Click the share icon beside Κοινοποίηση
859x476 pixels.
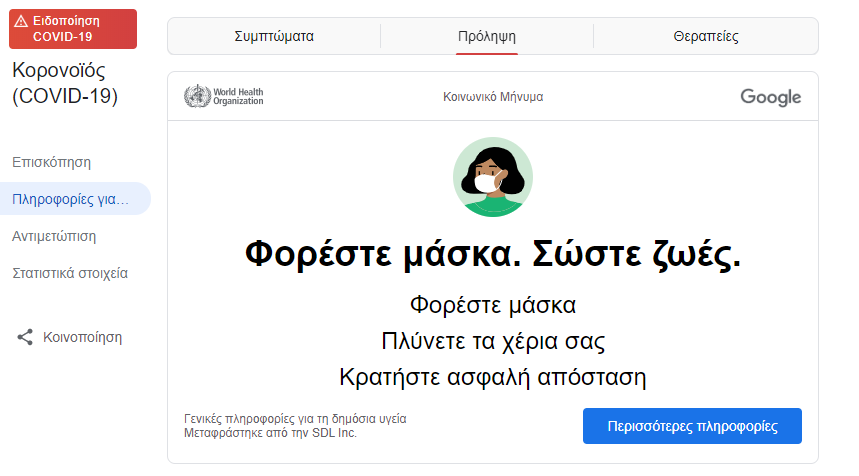tap(25, 337)
